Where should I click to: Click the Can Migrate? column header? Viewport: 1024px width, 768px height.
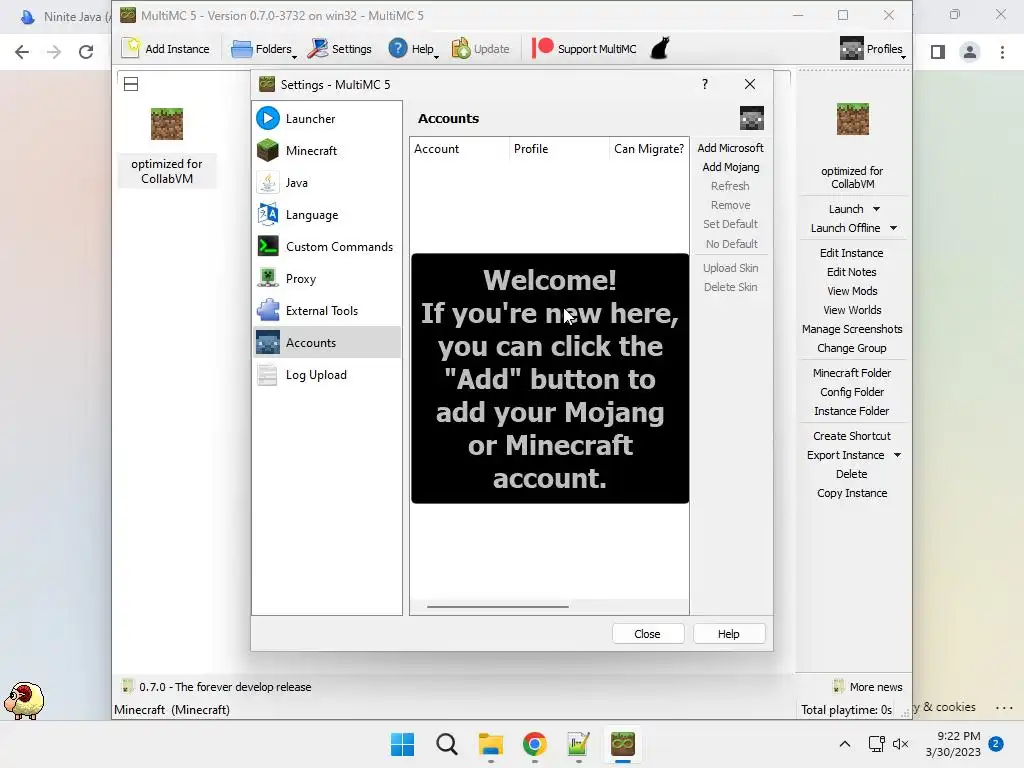pyautogui.click(x=648, y=149)
